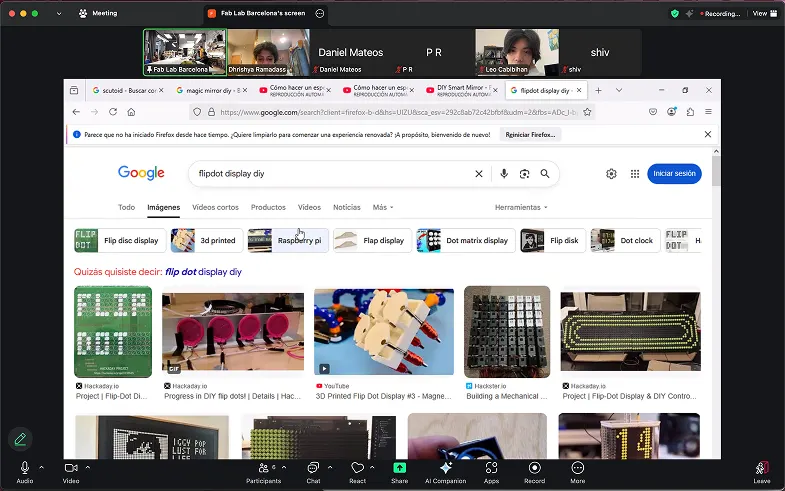Reload the page in Firefox
This screenshot has height=491, width=785.
pos(113,112)
